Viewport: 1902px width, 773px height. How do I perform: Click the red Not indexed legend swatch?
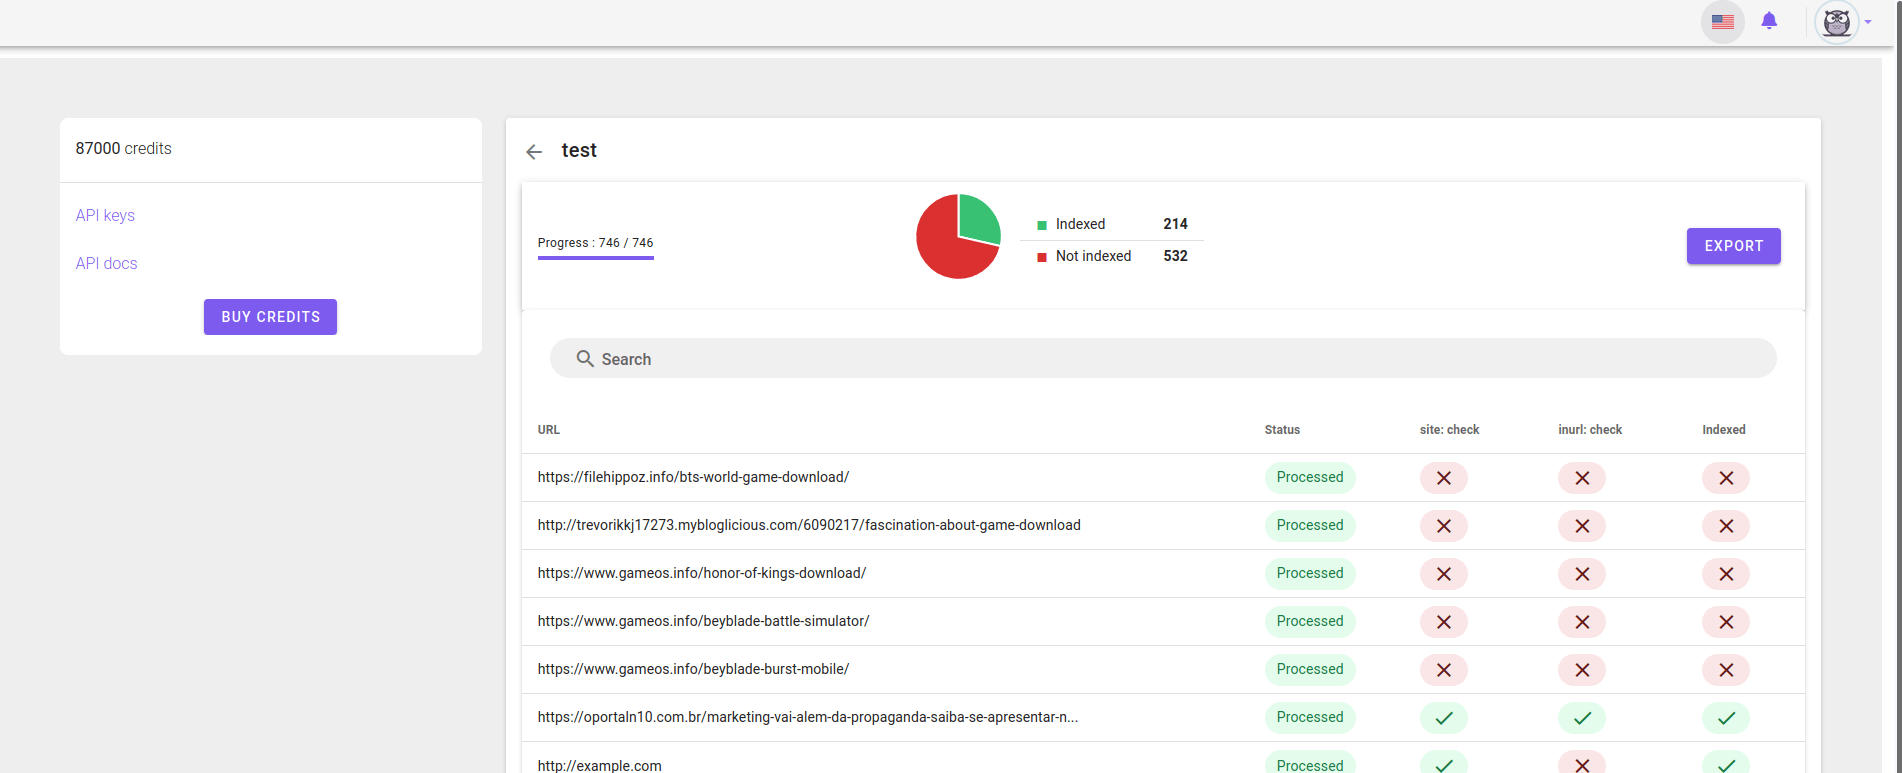1042,257
